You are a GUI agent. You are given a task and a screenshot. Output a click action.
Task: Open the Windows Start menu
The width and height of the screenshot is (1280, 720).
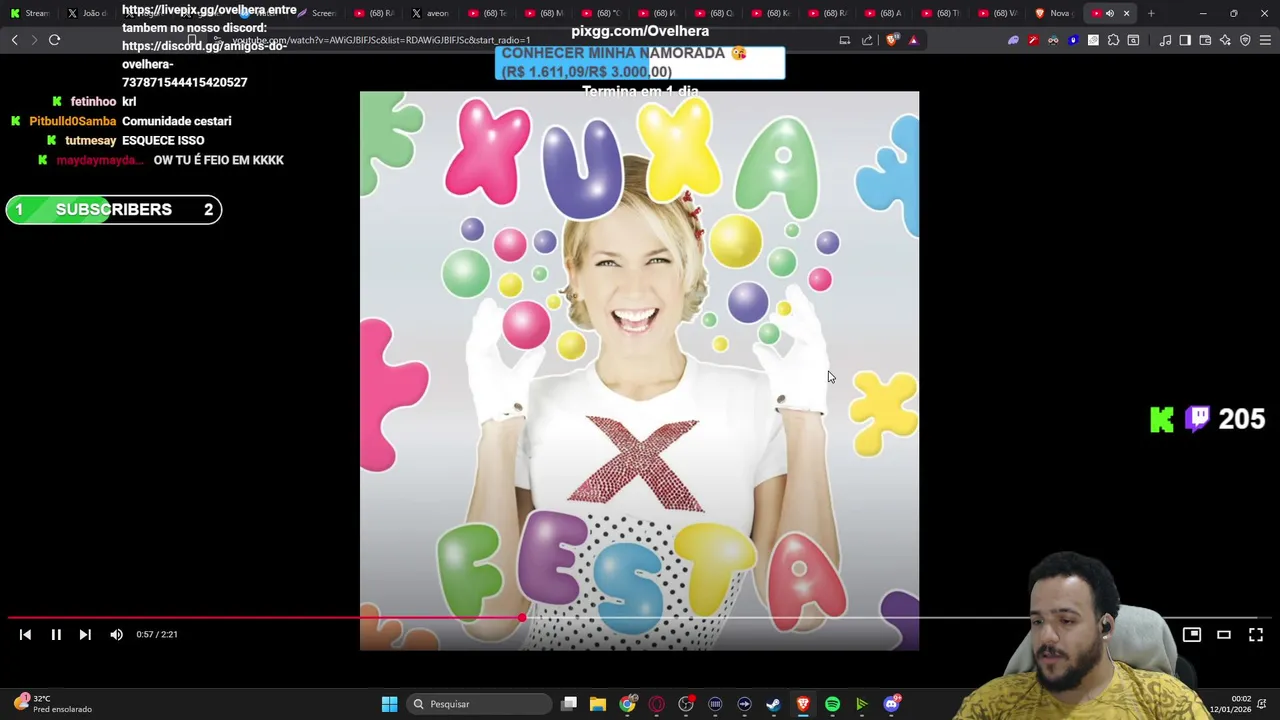389,704
